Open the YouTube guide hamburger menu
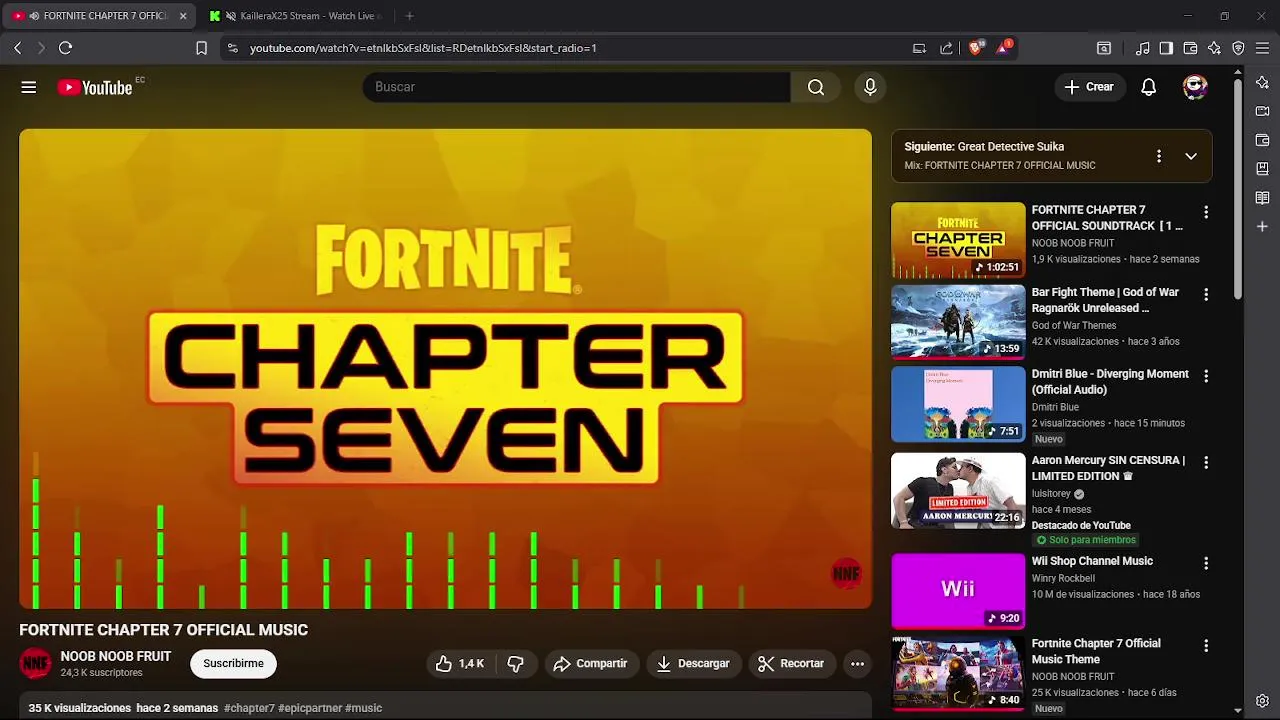 29,87
